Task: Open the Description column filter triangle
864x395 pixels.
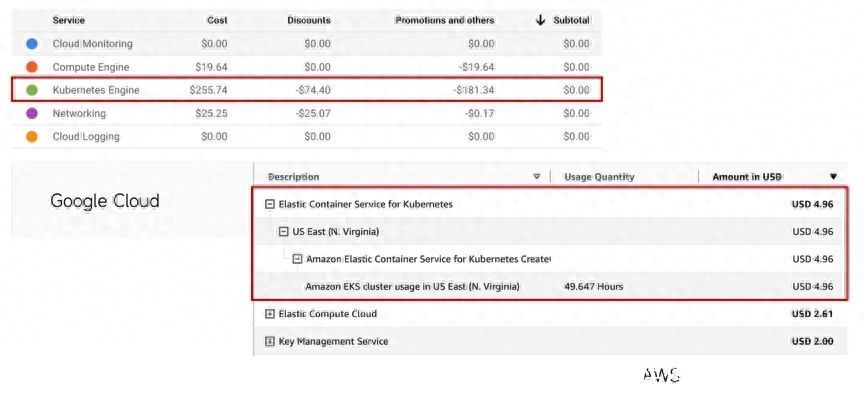Action: [537, 177]
